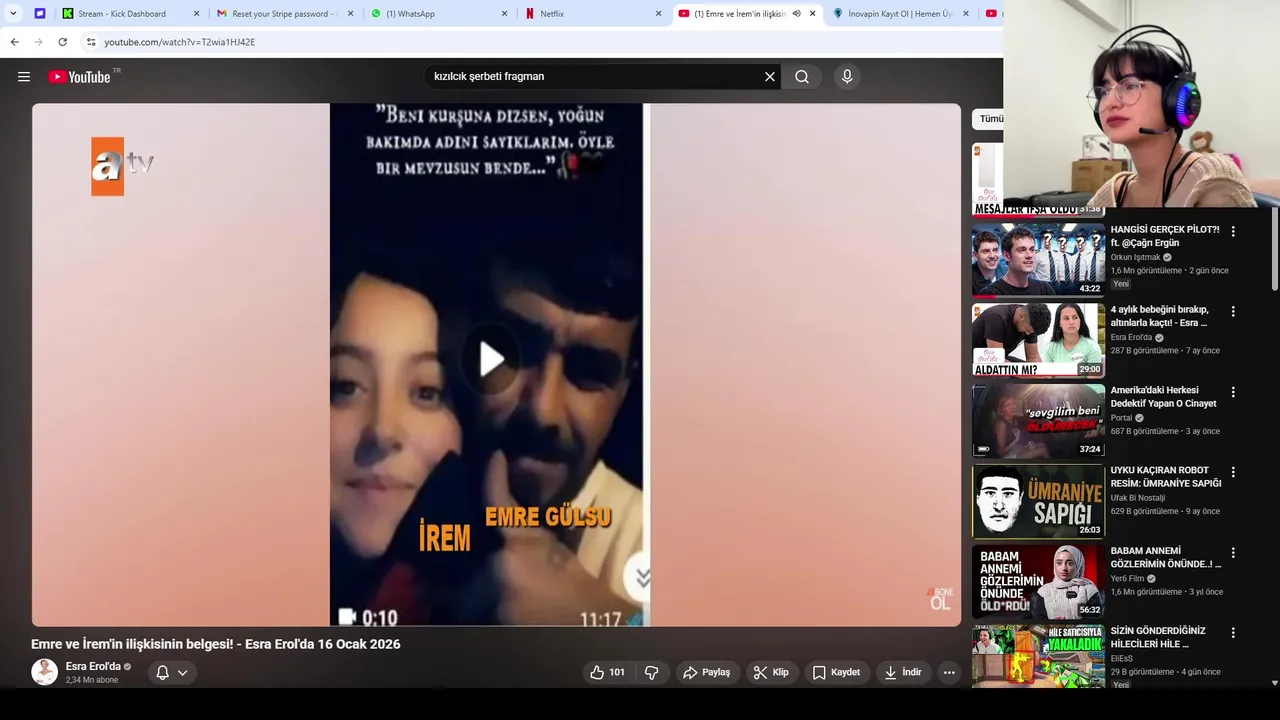Open options menu for SİZİN GÖNDERDİĞİNİZ HİLECİLERİ video
Image resolution: width=1280 pixels, height=720 pixels.
pos(1233,633)
